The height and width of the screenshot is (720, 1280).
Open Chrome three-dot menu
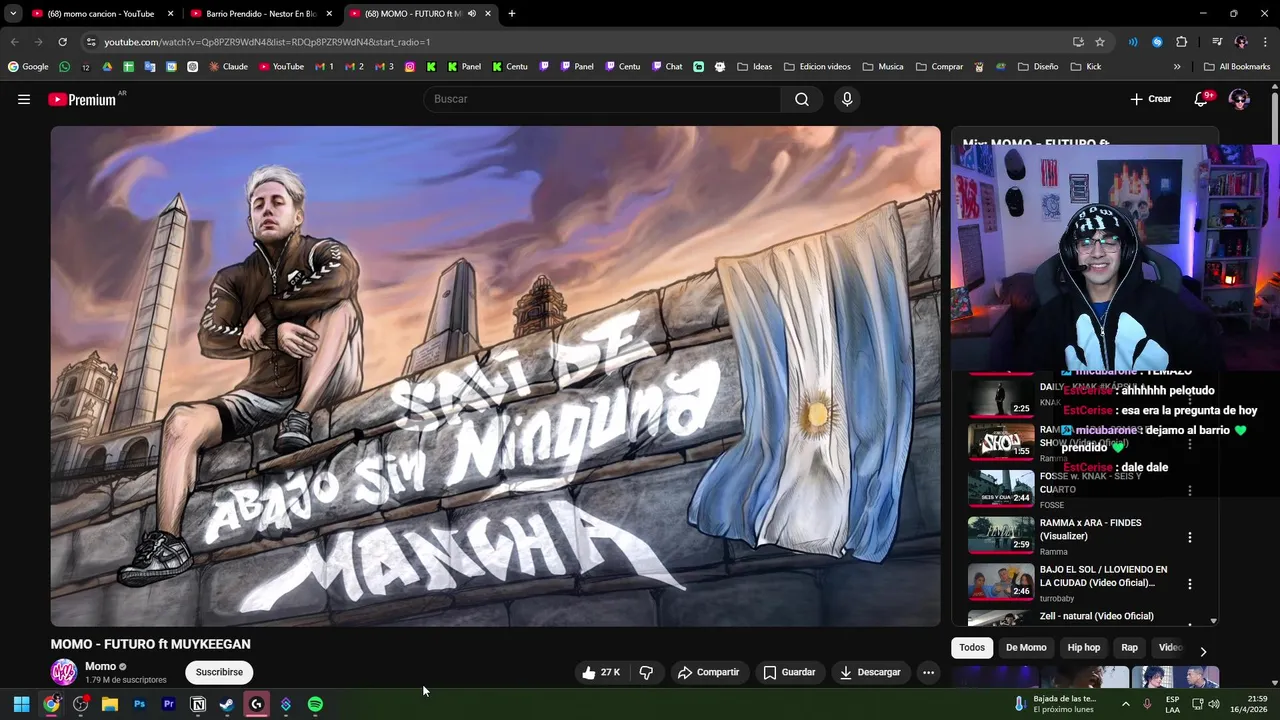pos(1265,42)
